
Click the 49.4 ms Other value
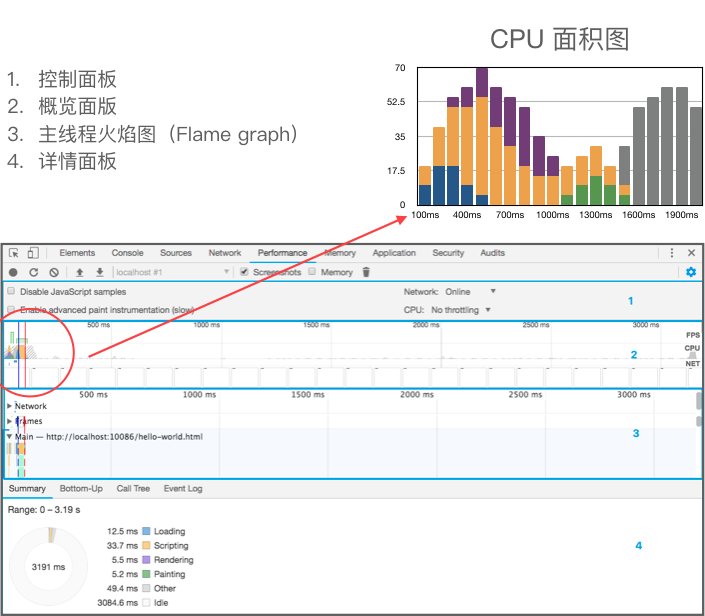coord(122,588)
